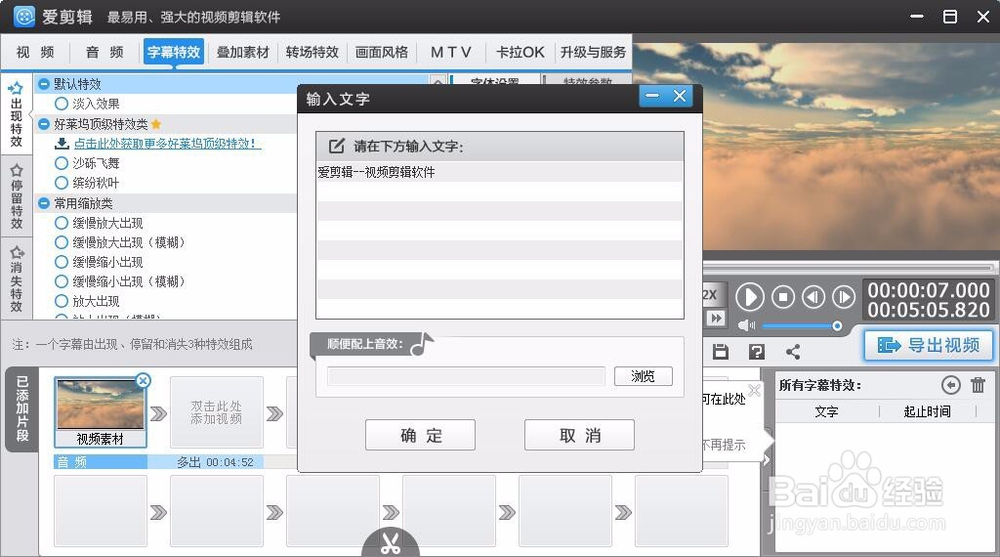This screenshot has height=557, width=1000.
Task: Click the 起止时间 column header
Action: tap(927, 412)
